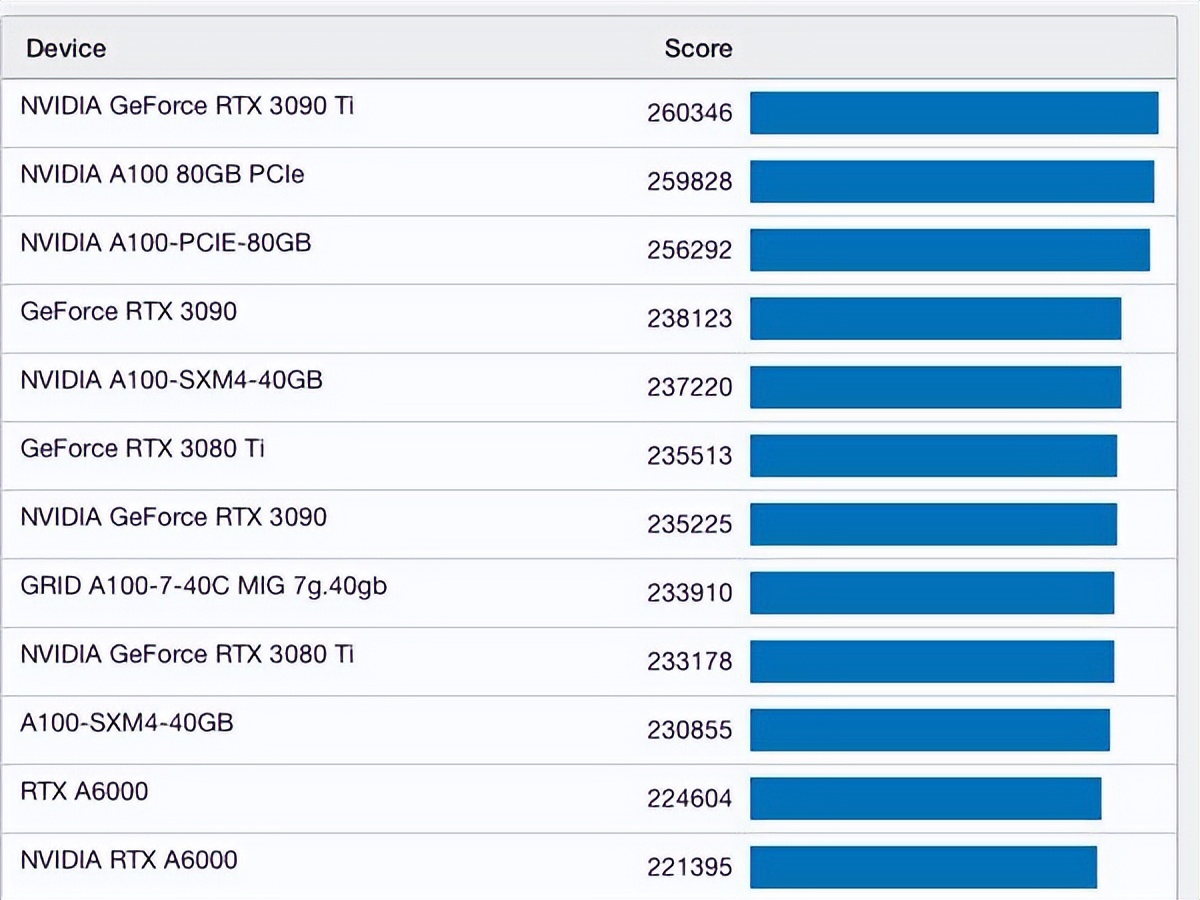Click the NVIDIA RTX A6000 device name
Image resolution: width=1200 pixels, height=900 pixels.
(129, 859)
